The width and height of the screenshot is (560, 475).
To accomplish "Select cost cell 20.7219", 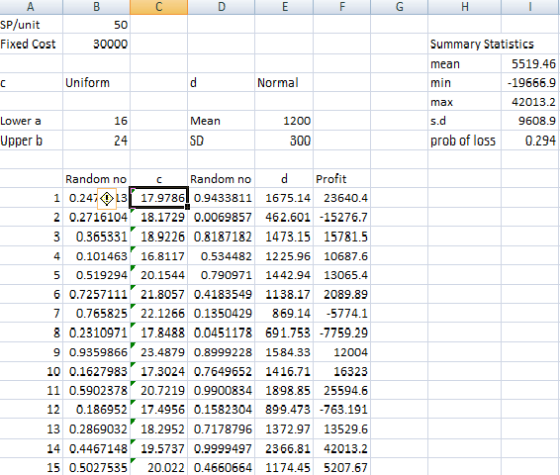I will [x=159, y=390].
